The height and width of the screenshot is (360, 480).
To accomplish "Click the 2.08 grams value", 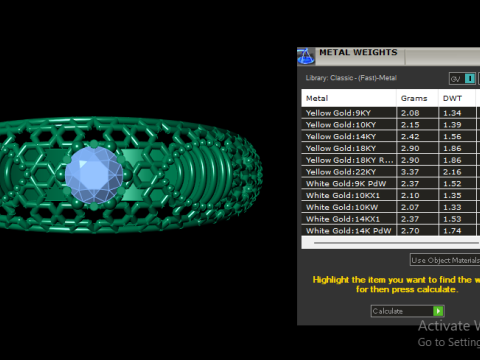I will pos(410,113).
